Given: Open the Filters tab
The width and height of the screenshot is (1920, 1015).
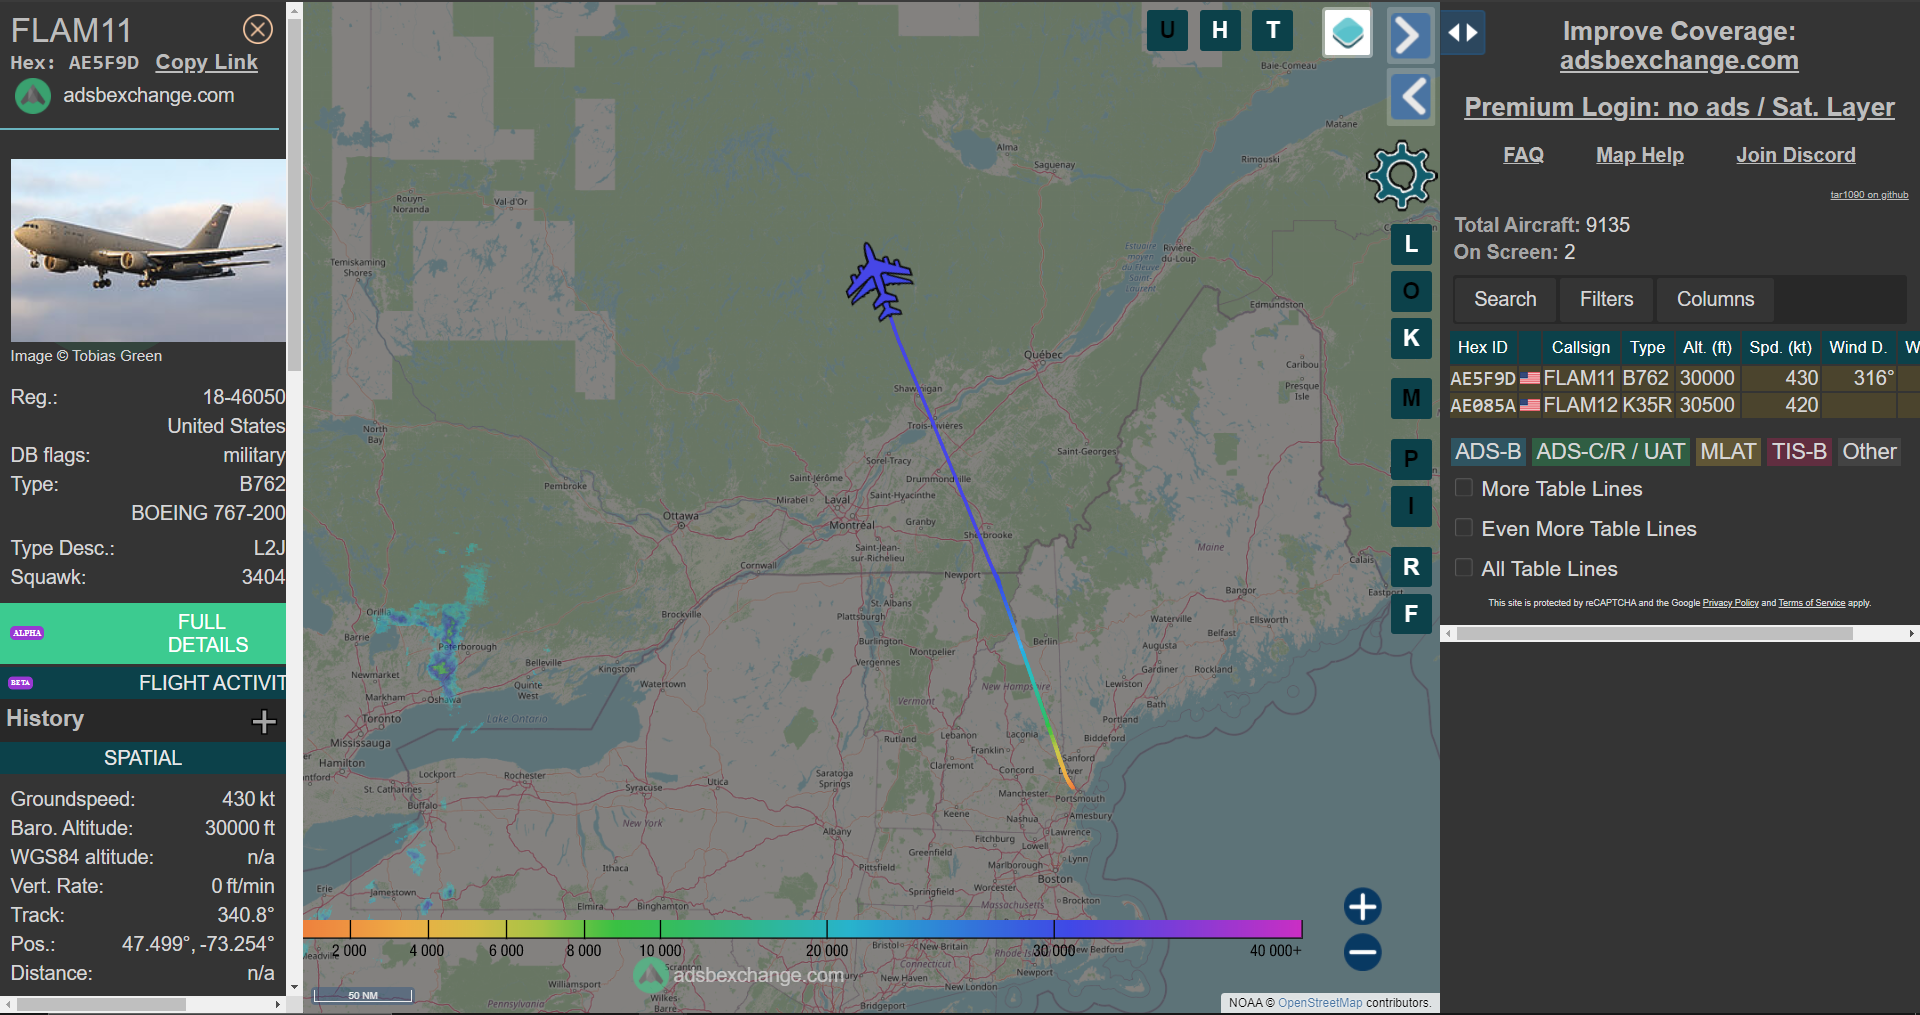Looking at the screenshot, I should pos(1606,299).
